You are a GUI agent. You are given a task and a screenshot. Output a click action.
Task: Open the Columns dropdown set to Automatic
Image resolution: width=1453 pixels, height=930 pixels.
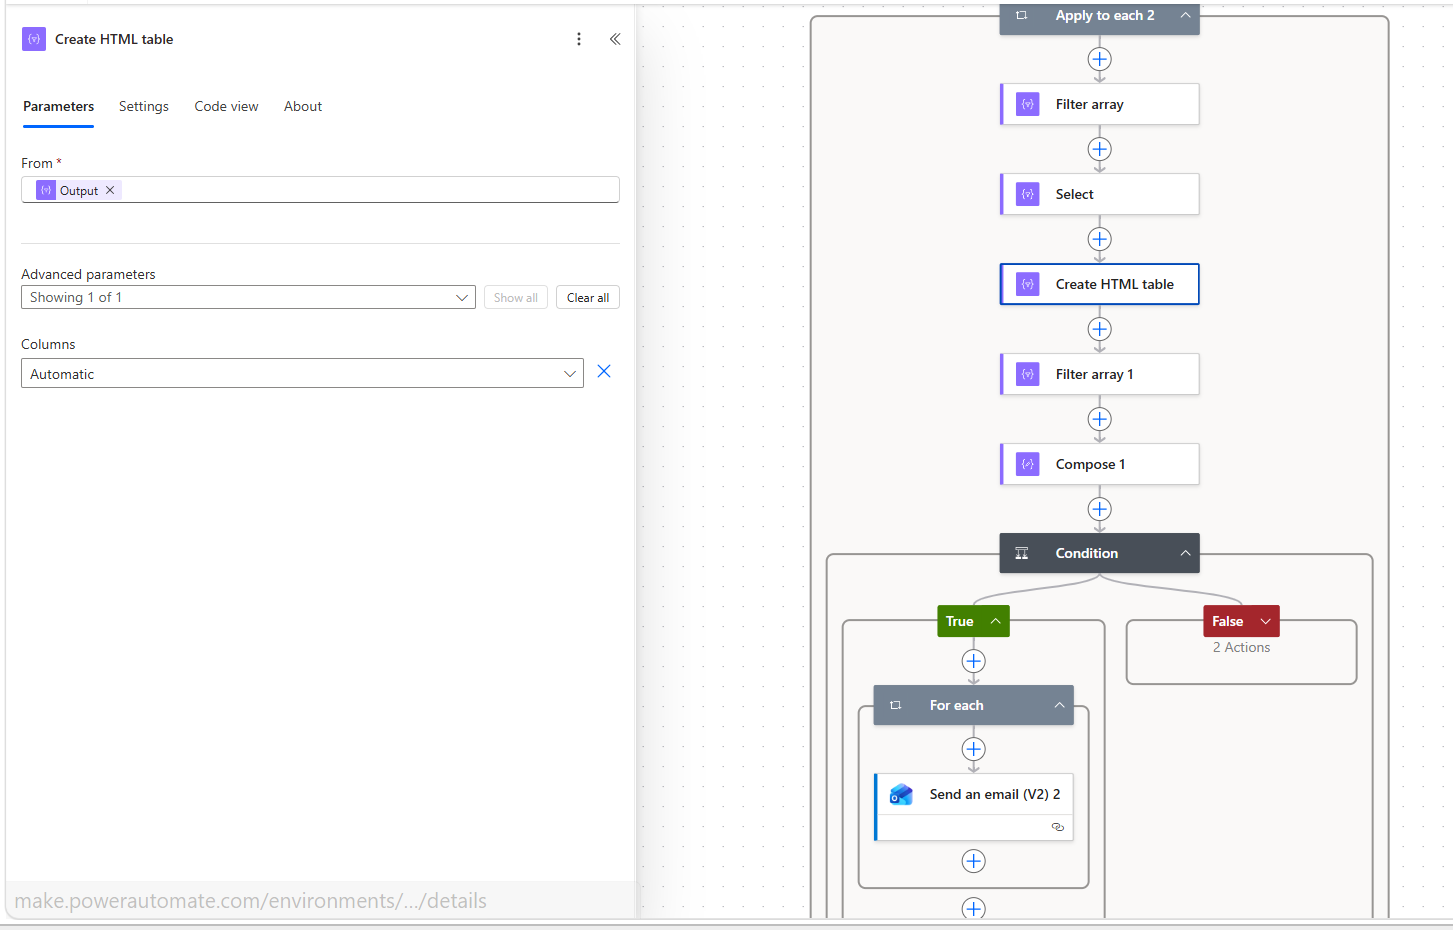(x=302, y=373)
